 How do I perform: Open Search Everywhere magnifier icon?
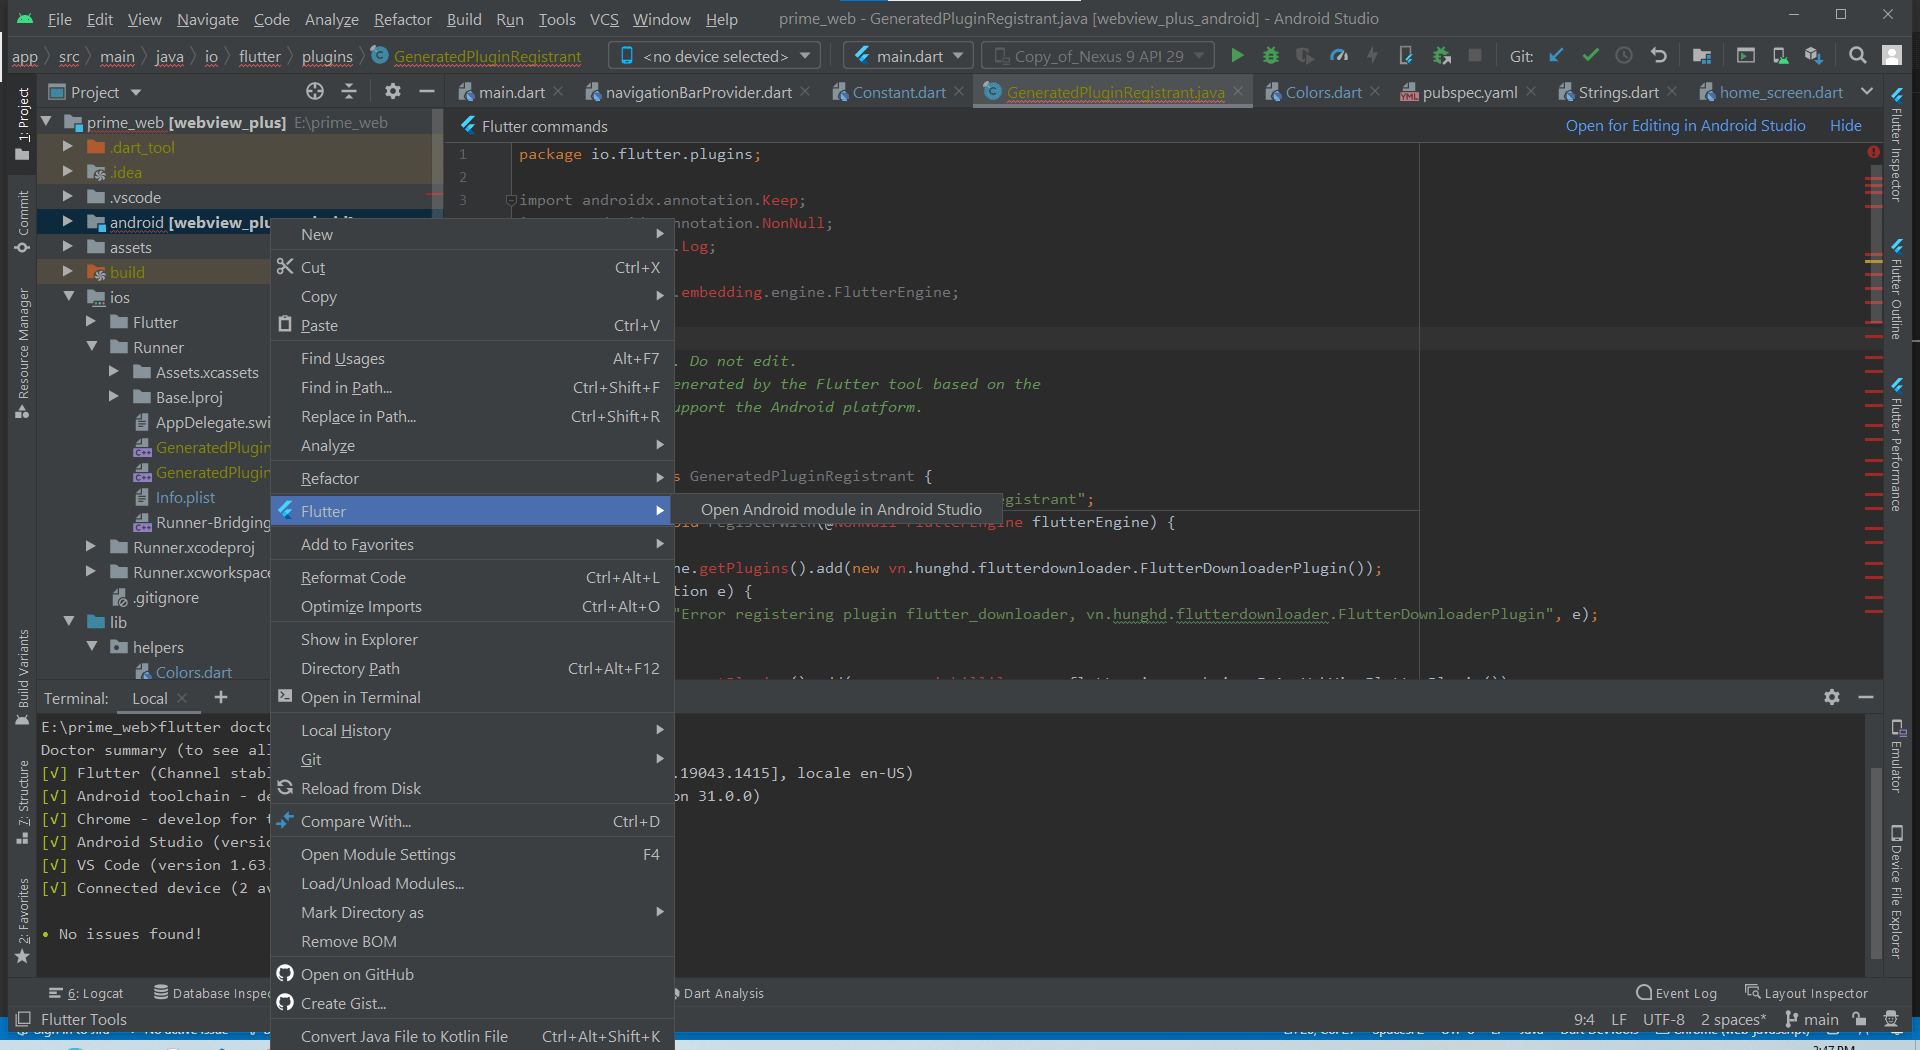[1857, 56]
